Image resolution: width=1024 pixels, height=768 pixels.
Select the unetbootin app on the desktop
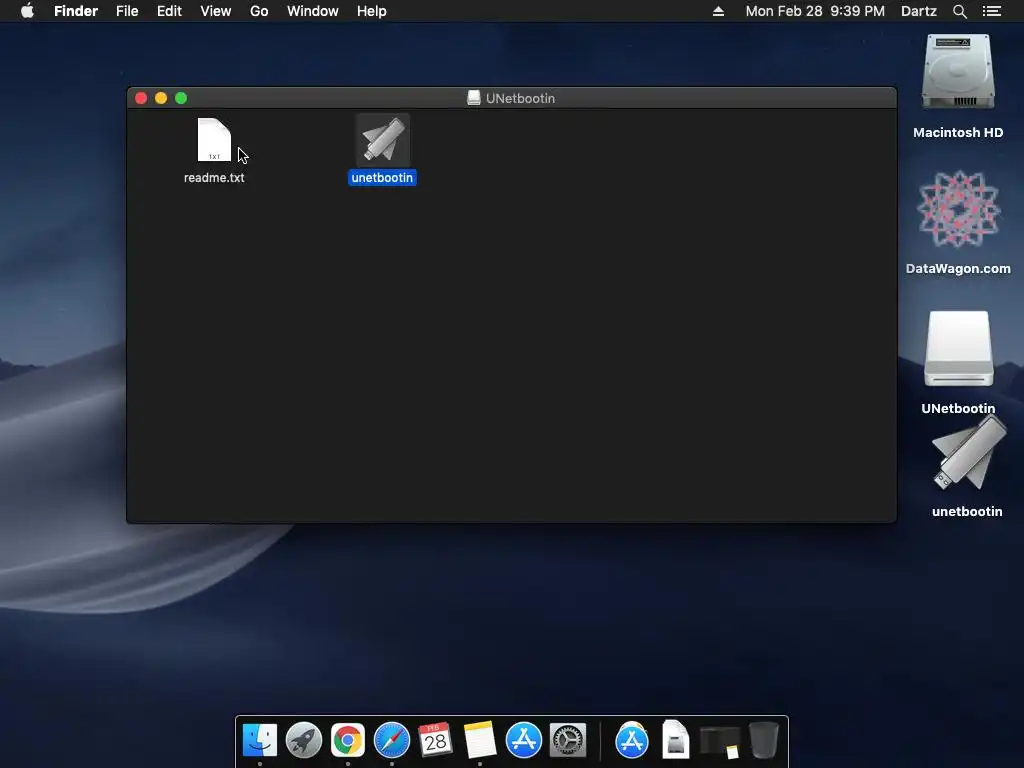(968, 455)
